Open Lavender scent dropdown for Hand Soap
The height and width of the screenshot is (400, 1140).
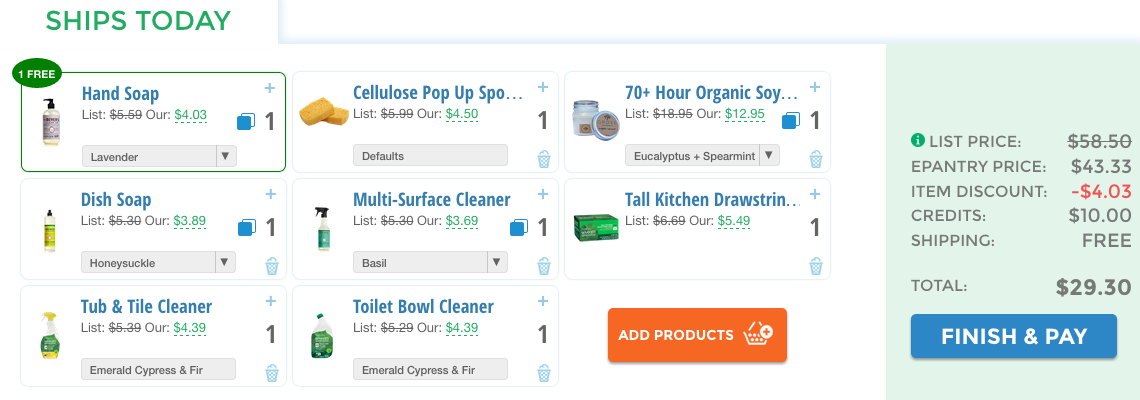click(x=159, y=156)
